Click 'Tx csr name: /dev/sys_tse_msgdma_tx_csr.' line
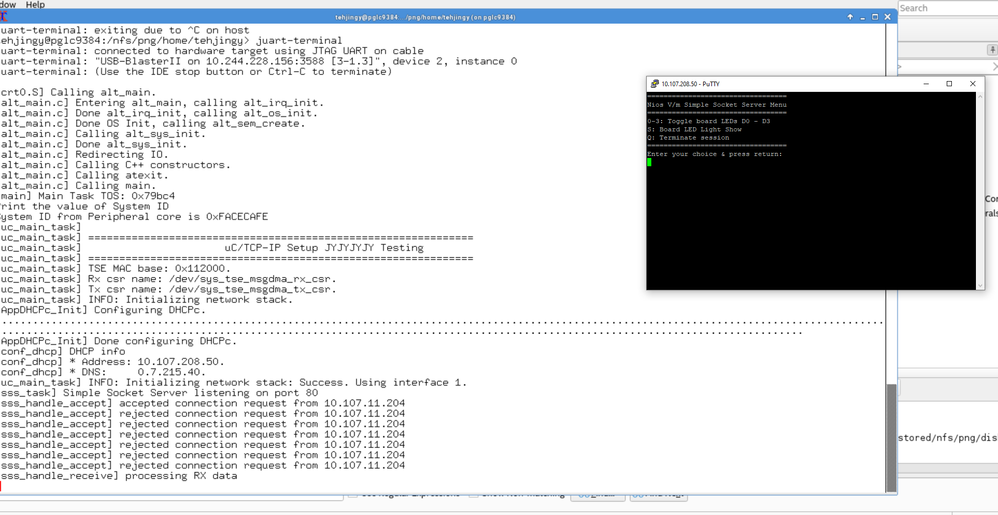Viewport: 998px width, 515px height. tap(168, 290)
